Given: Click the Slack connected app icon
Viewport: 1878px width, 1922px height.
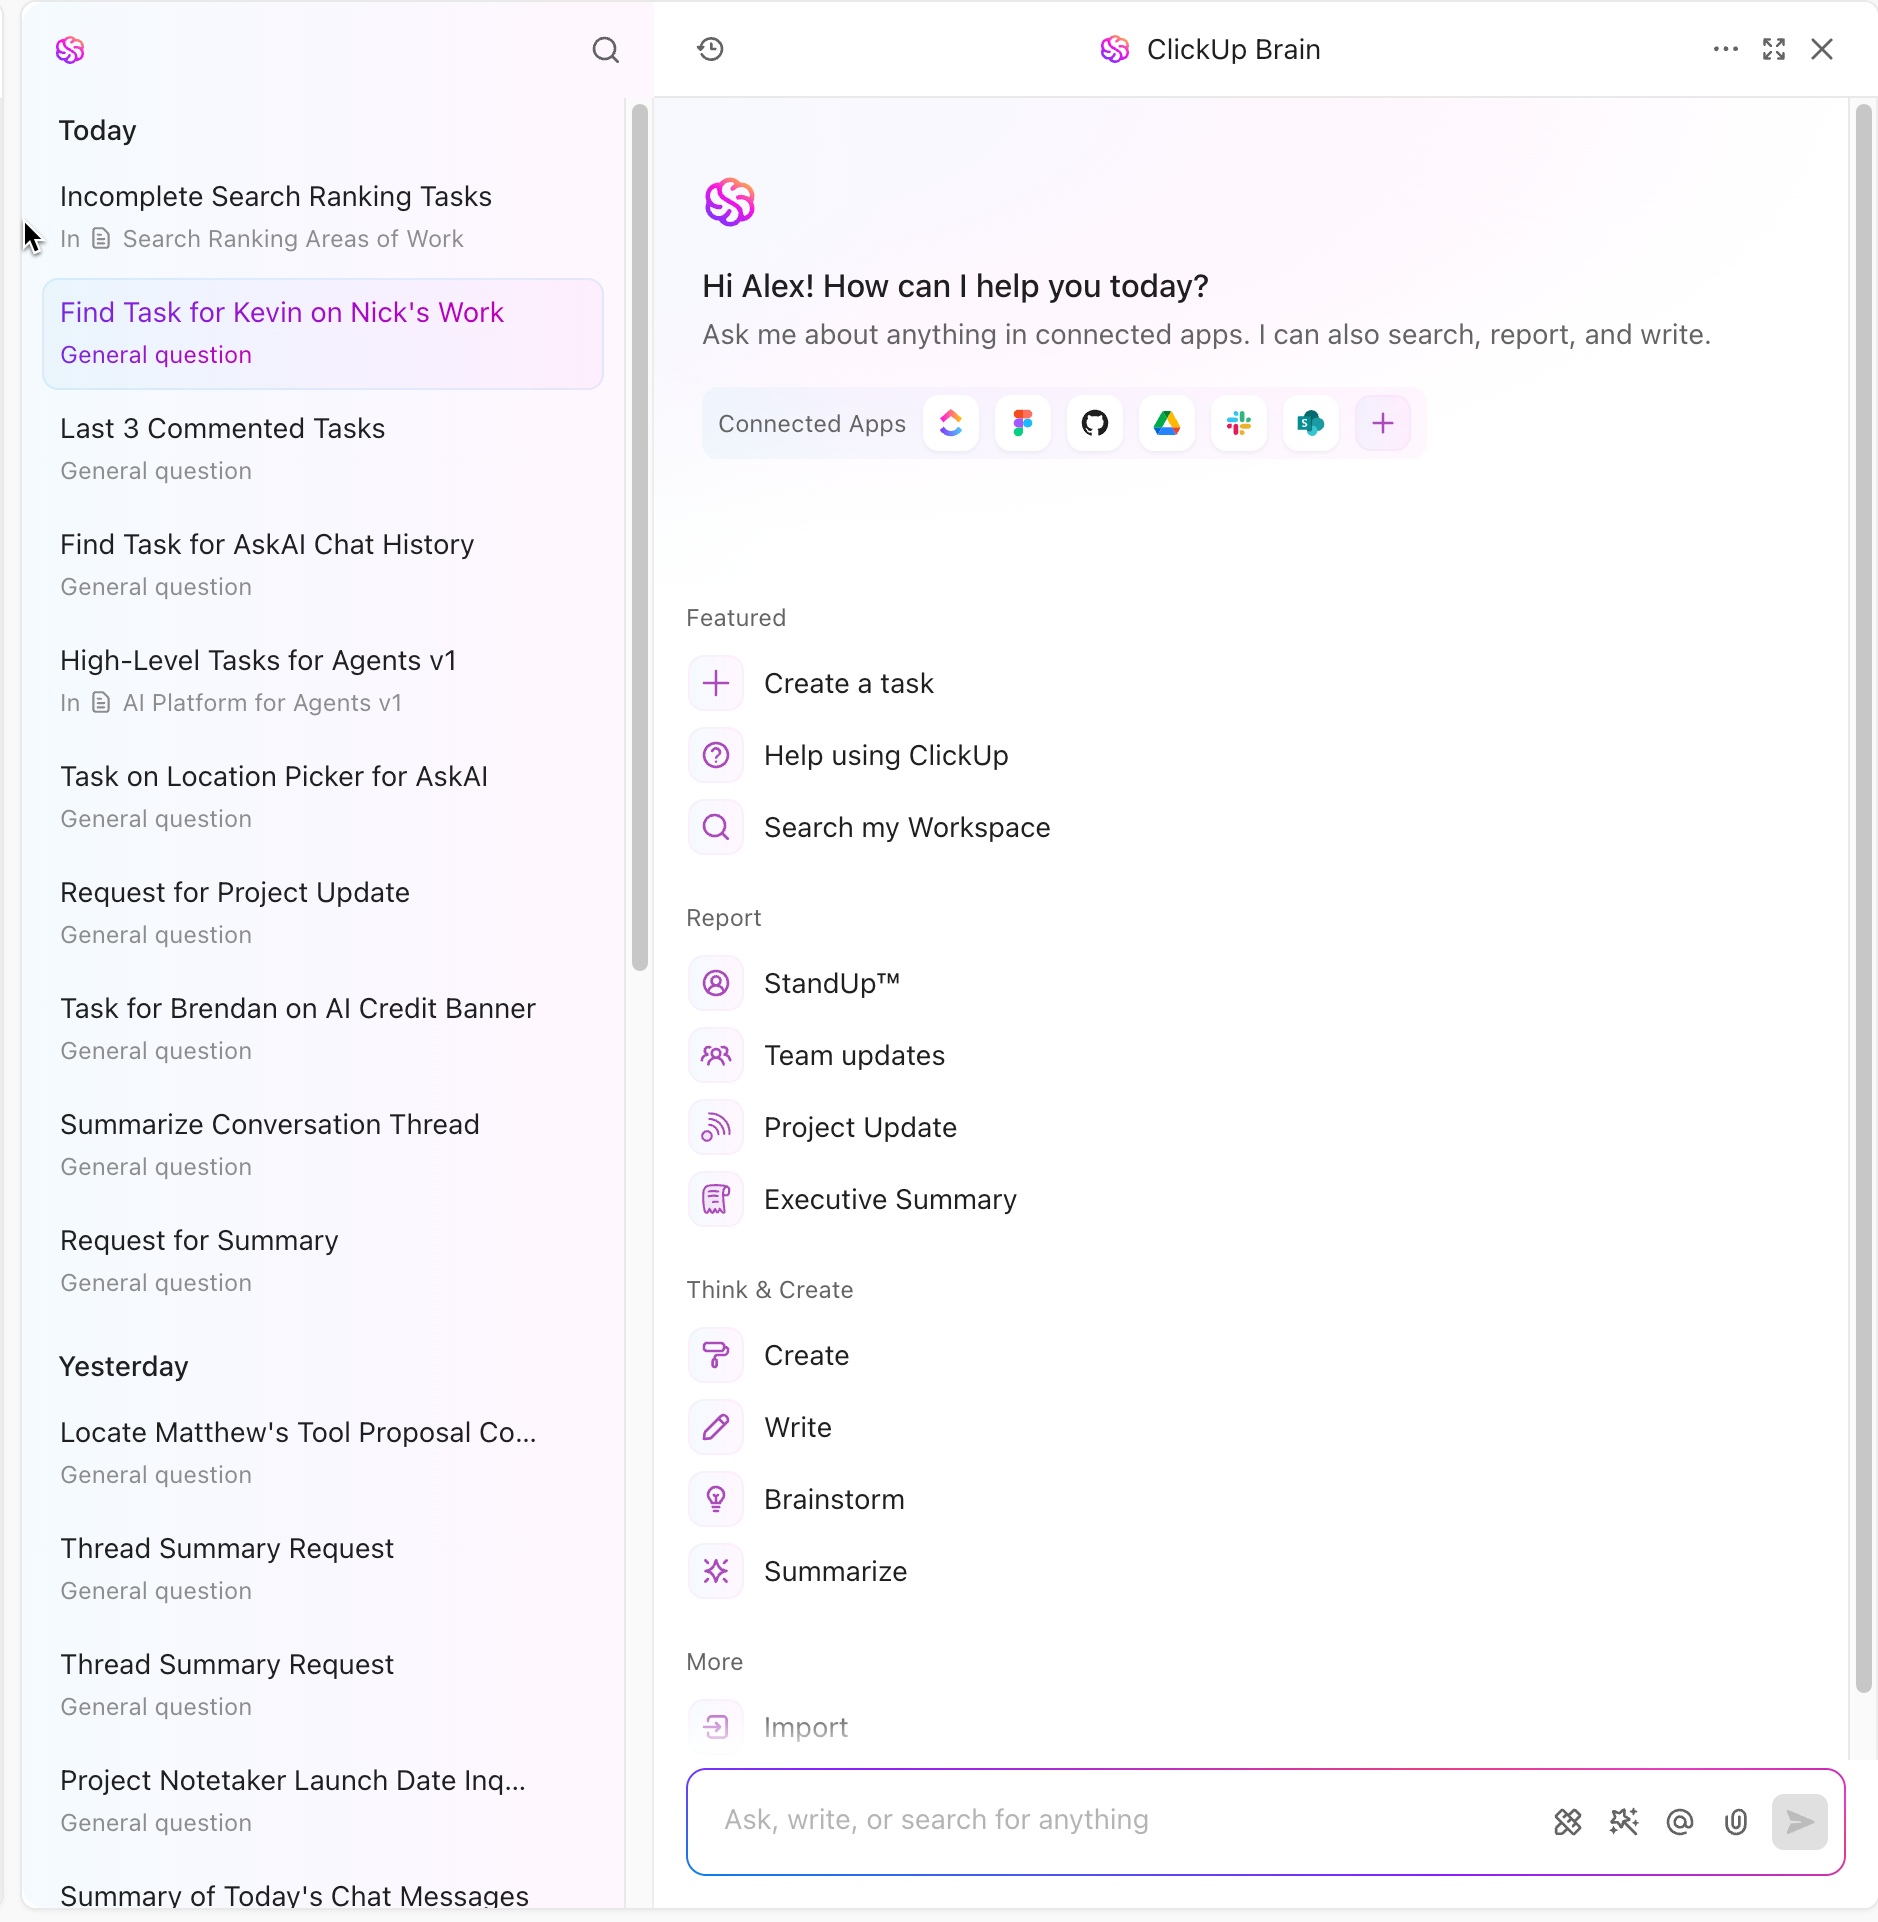Looking at the screenshot, I should tap(1239, 423).
